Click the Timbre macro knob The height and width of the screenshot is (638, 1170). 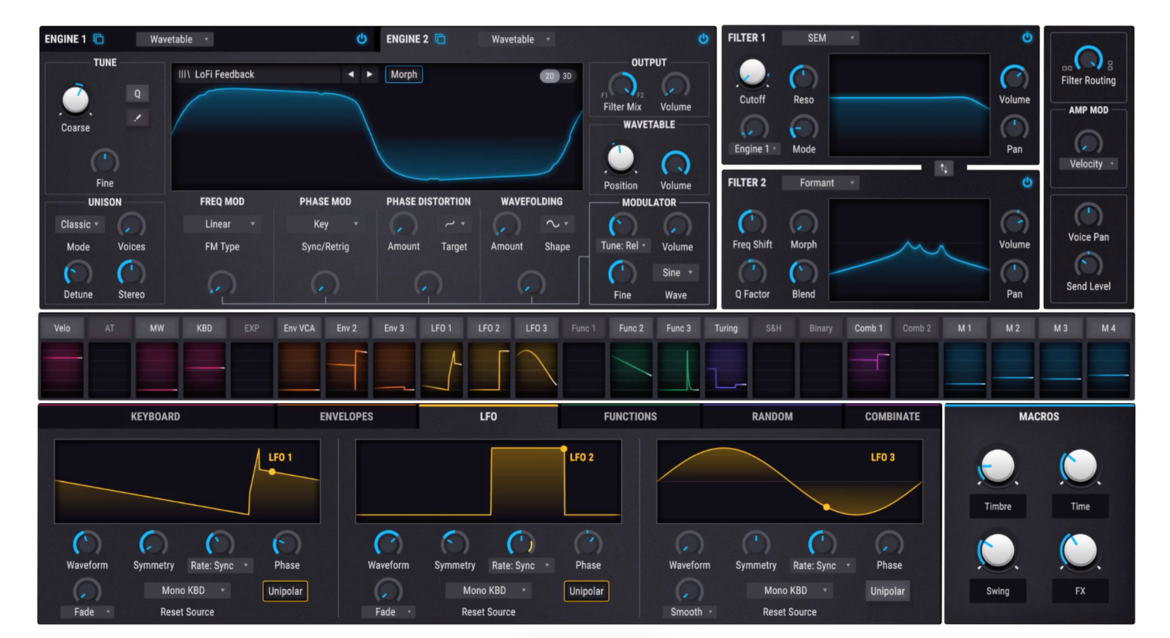(998, 467)
